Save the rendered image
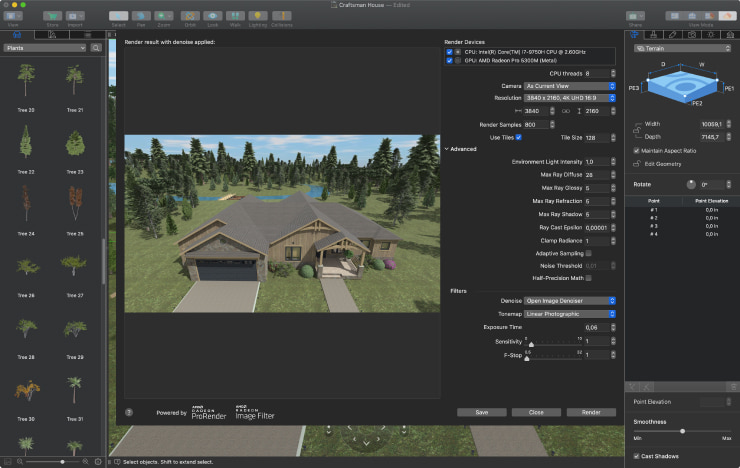 click(x=482, y=412)
